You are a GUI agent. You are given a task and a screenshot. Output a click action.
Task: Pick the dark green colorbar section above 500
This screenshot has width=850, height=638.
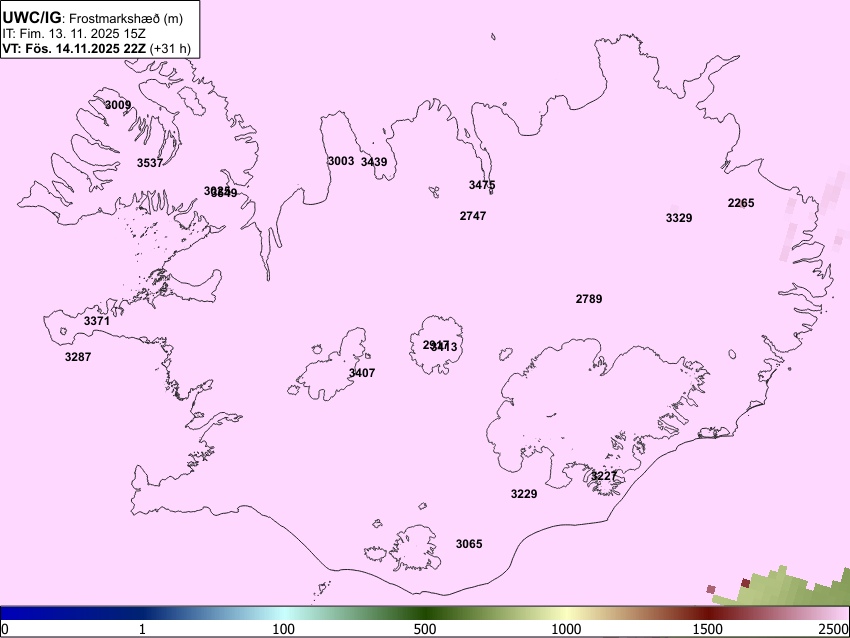(x=425, y=614)
